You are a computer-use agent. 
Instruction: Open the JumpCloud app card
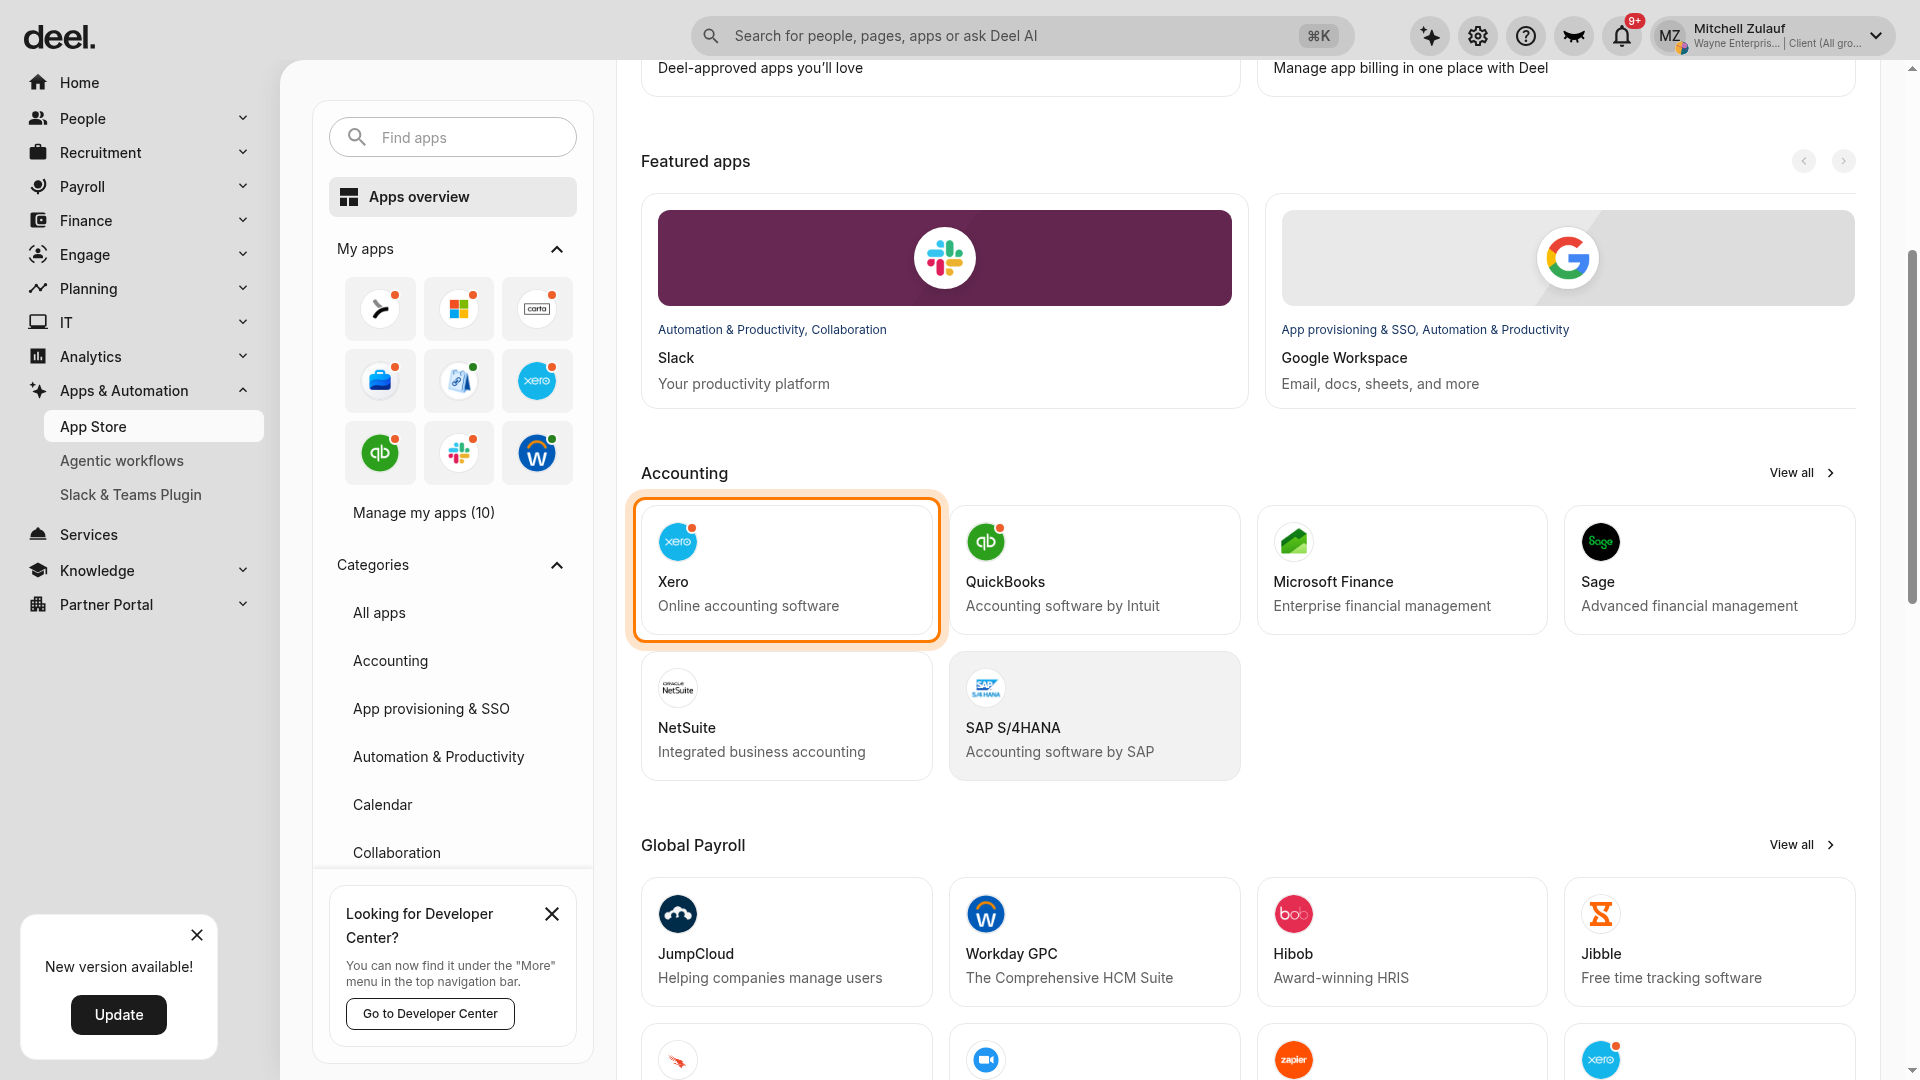pyautogui.click(x=787, y=942)
